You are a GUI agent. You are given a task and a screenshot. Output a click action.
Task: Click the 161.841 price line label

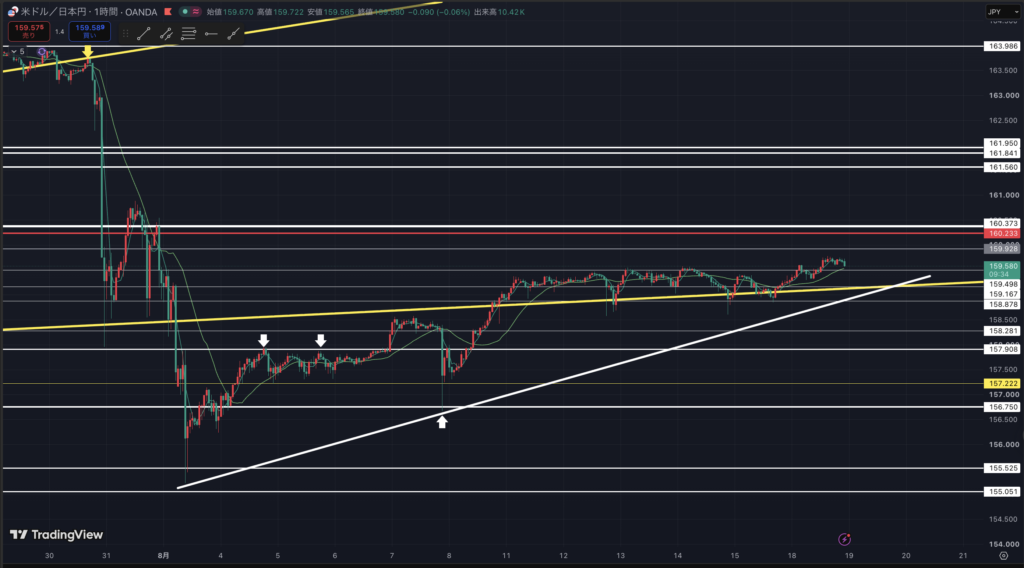1002,153
